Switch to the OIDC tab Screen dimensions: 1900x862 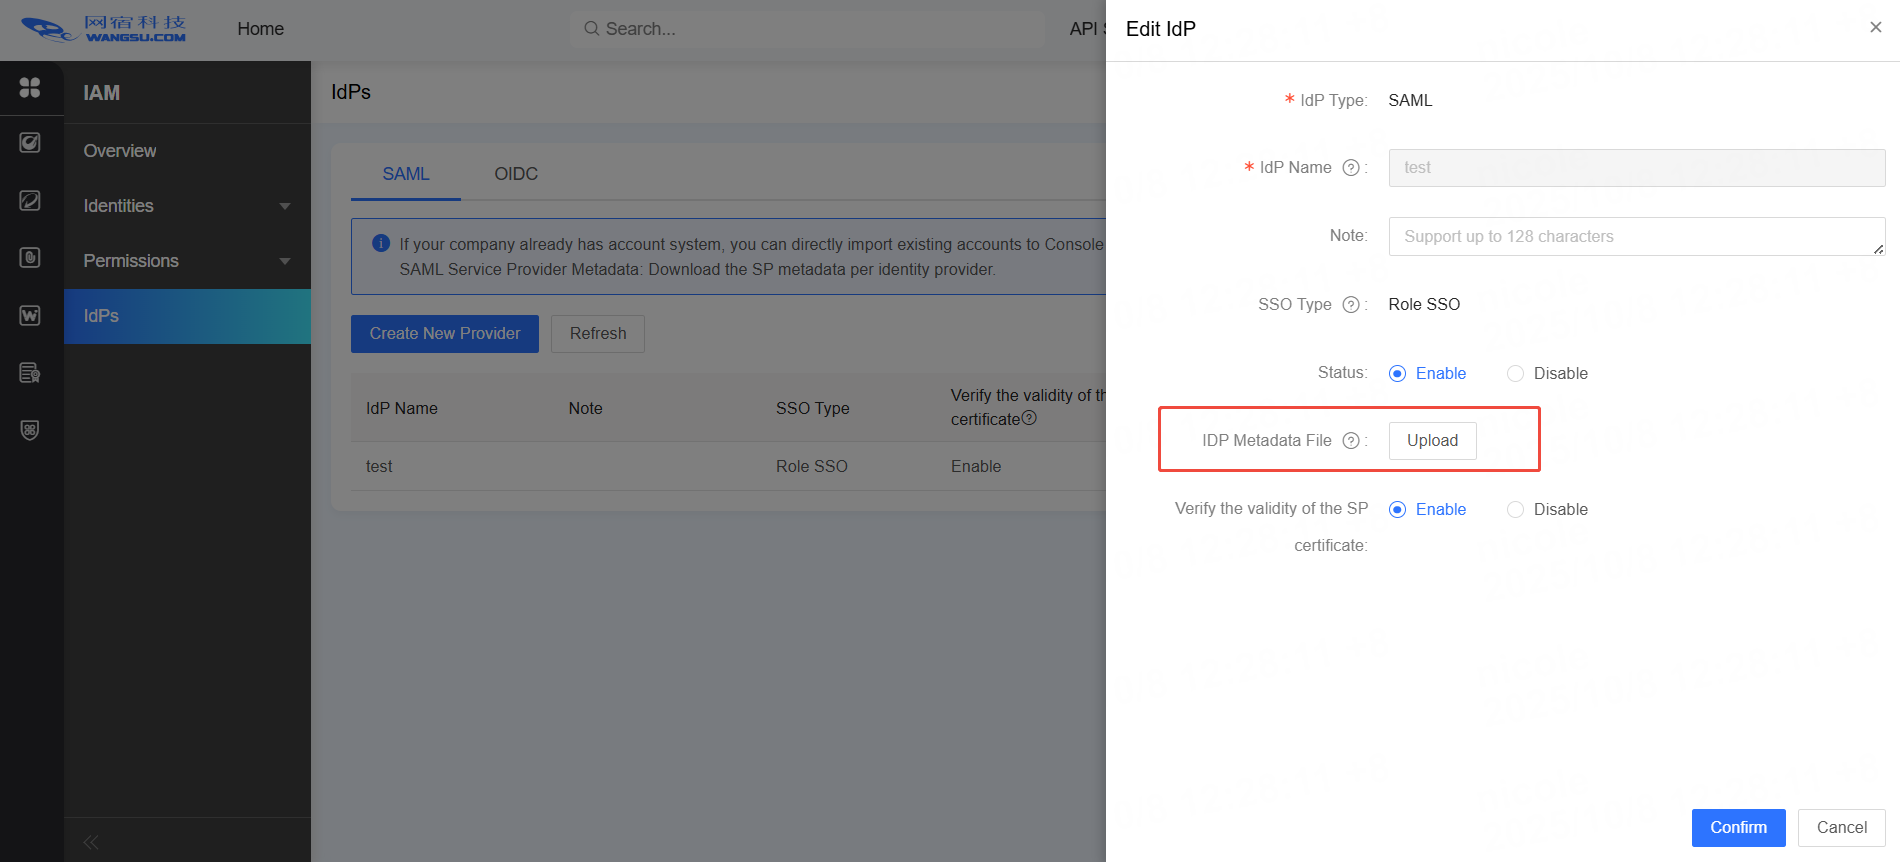(x=516, y=174)
